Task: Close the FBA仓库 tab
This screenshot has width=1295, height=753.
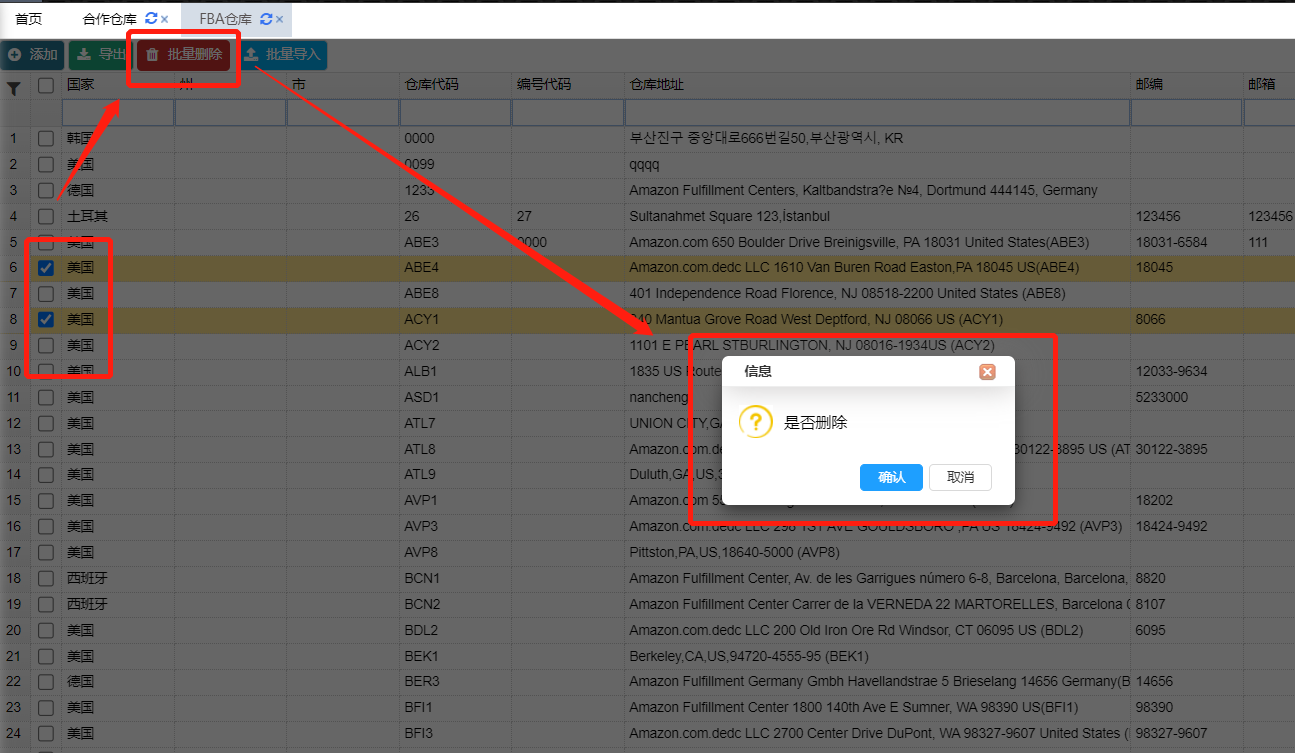Action: [x=279, y=19]
